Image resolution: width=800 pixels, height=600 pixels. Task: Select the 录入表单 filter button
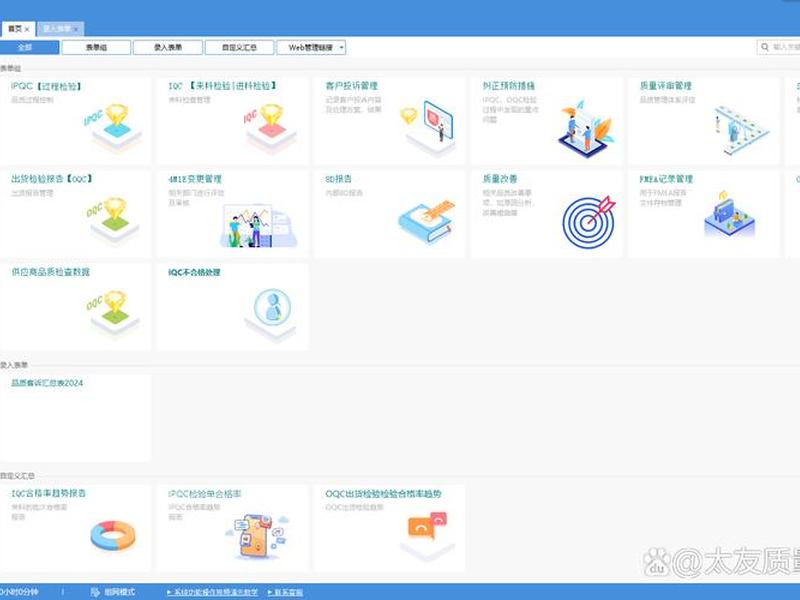pos(168,47)
